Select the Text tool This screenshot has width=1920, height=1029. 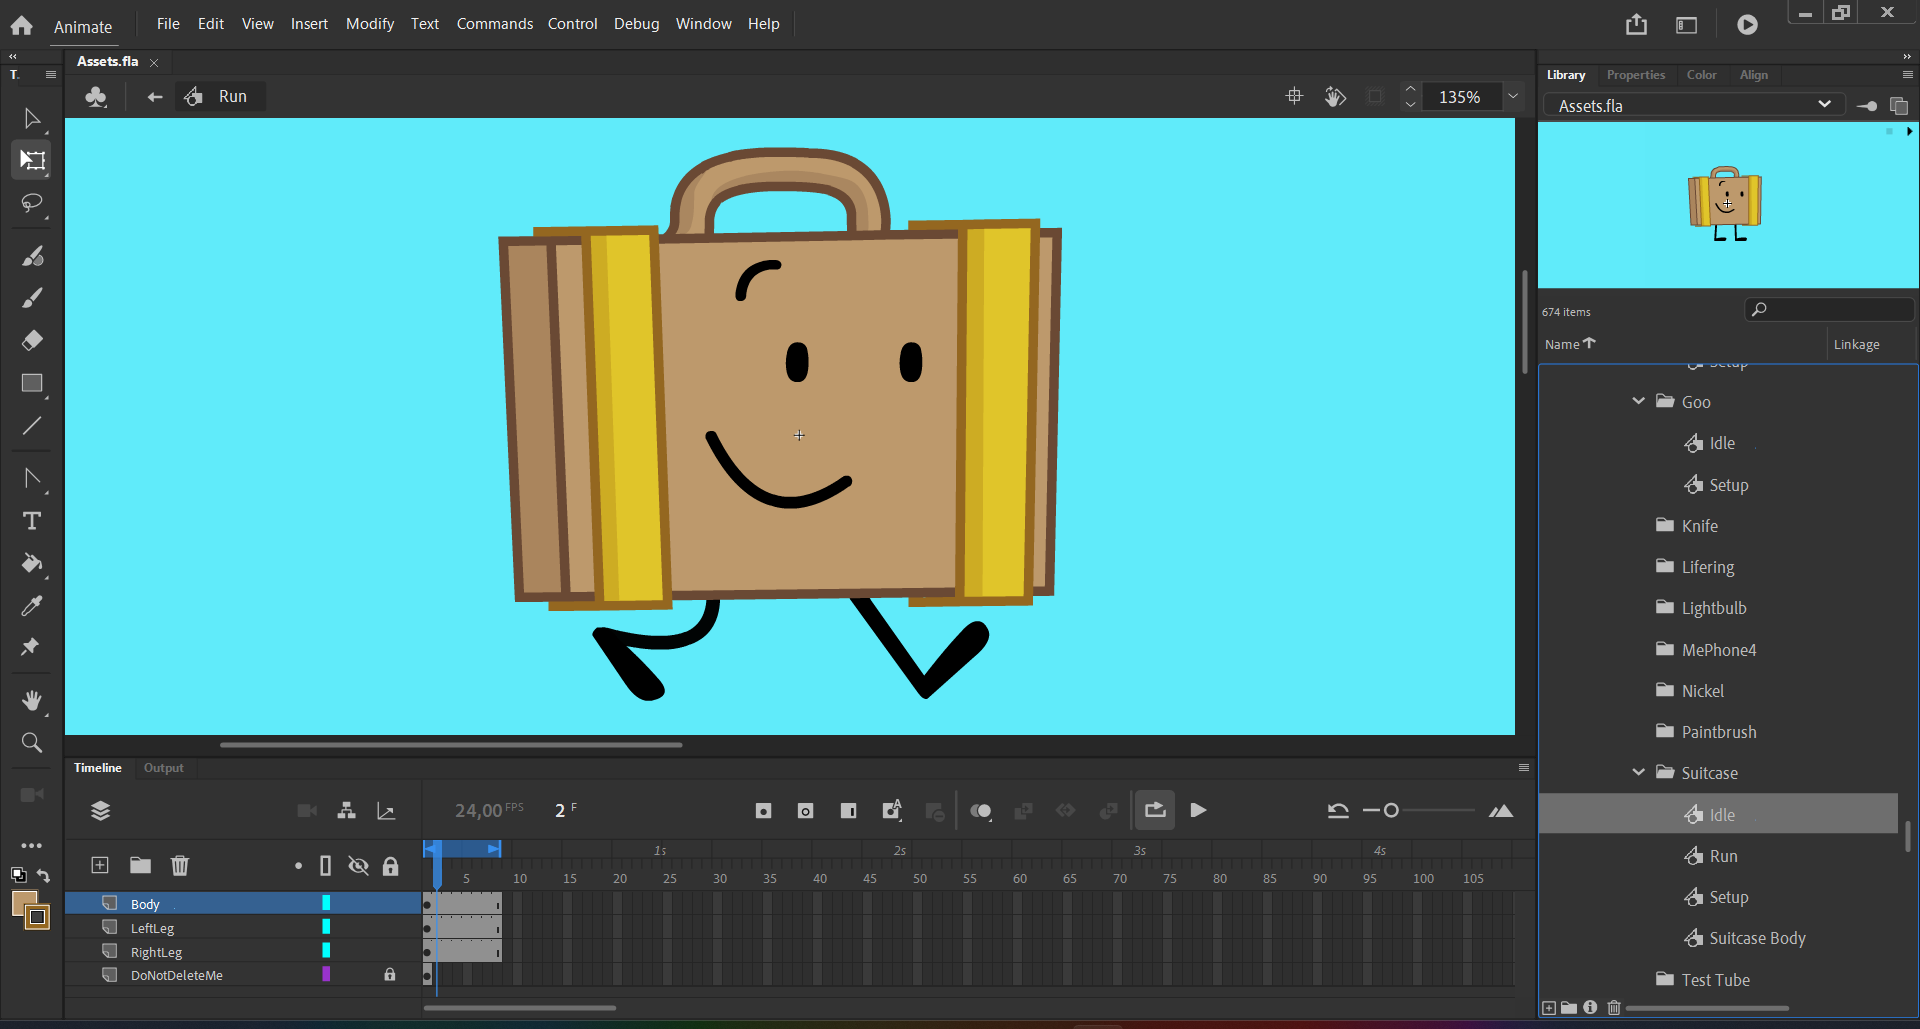(x=32, y=521)
